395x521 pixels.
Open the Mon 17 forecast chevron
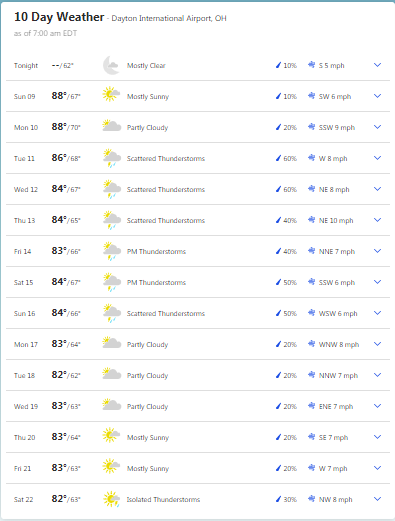[x=377, y=344]
